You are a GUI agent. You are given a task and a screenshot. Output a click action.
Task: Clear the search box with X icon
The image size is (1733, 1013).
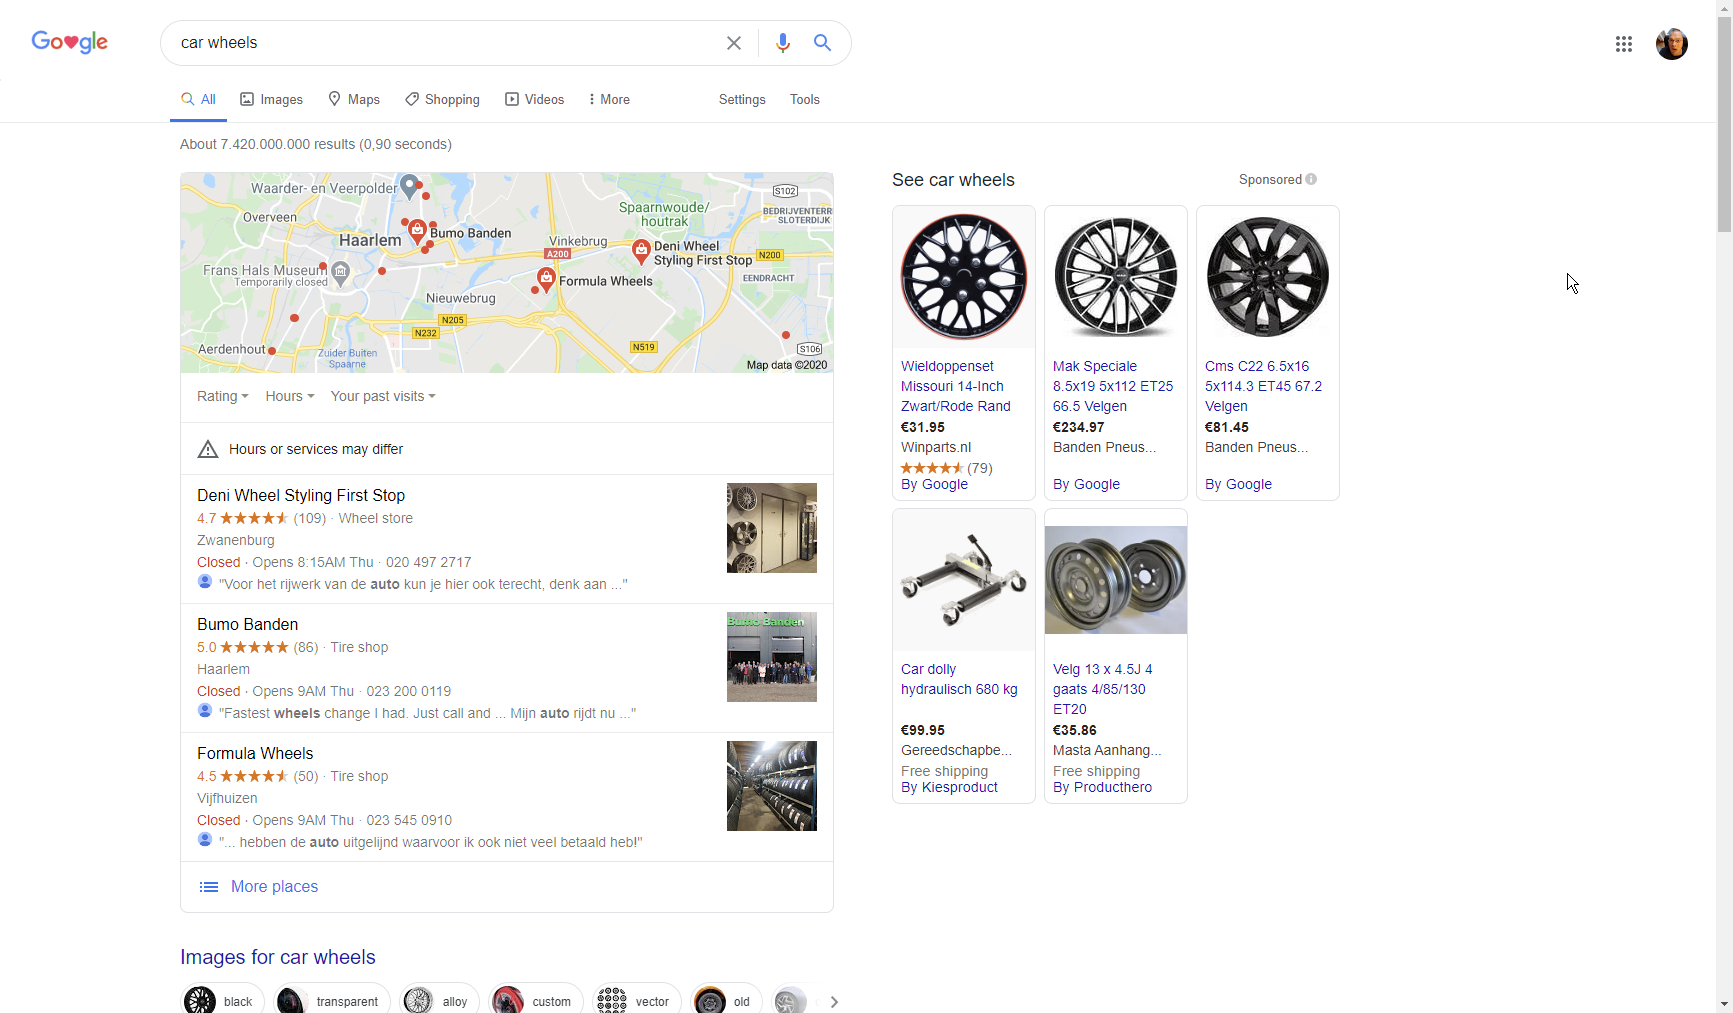[x=734, y=43]
